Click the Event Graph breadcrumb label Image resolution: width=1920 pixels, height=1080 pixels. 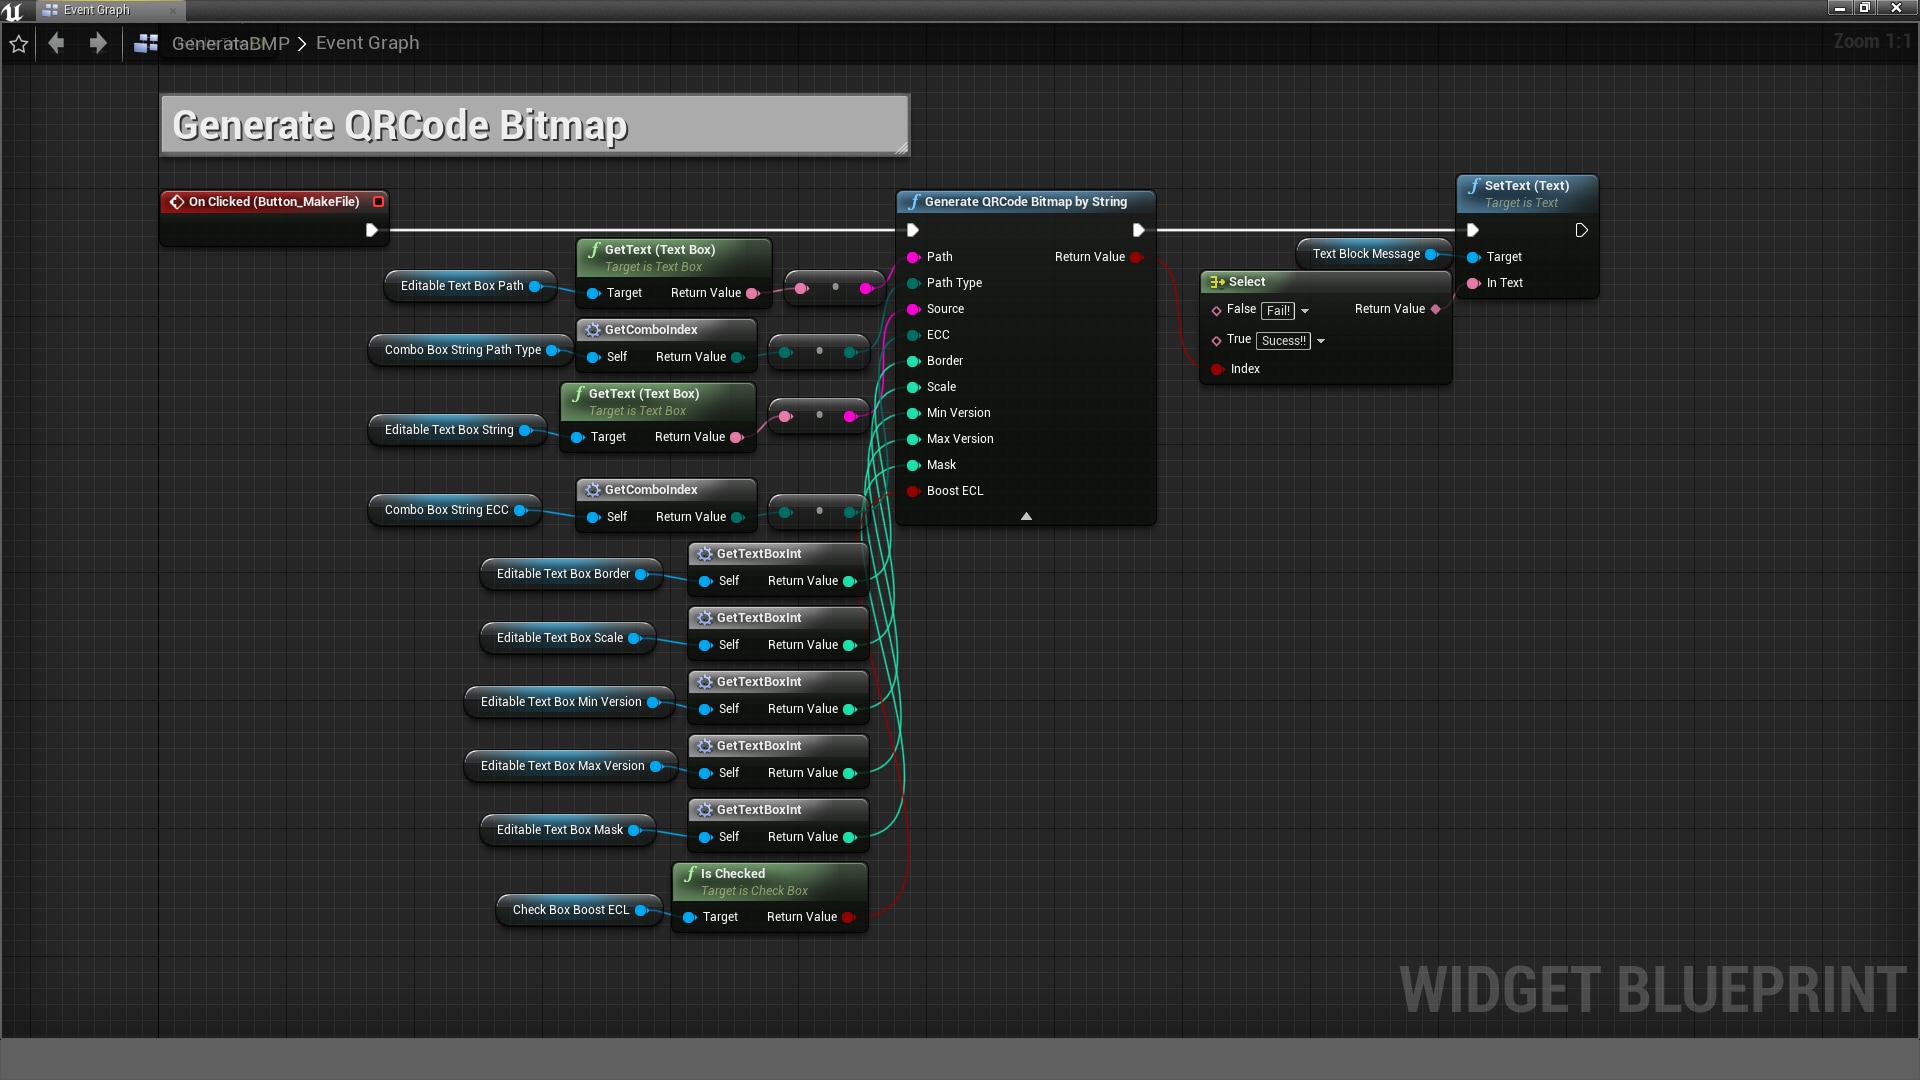pyautogui.click(x=367, y=43)
